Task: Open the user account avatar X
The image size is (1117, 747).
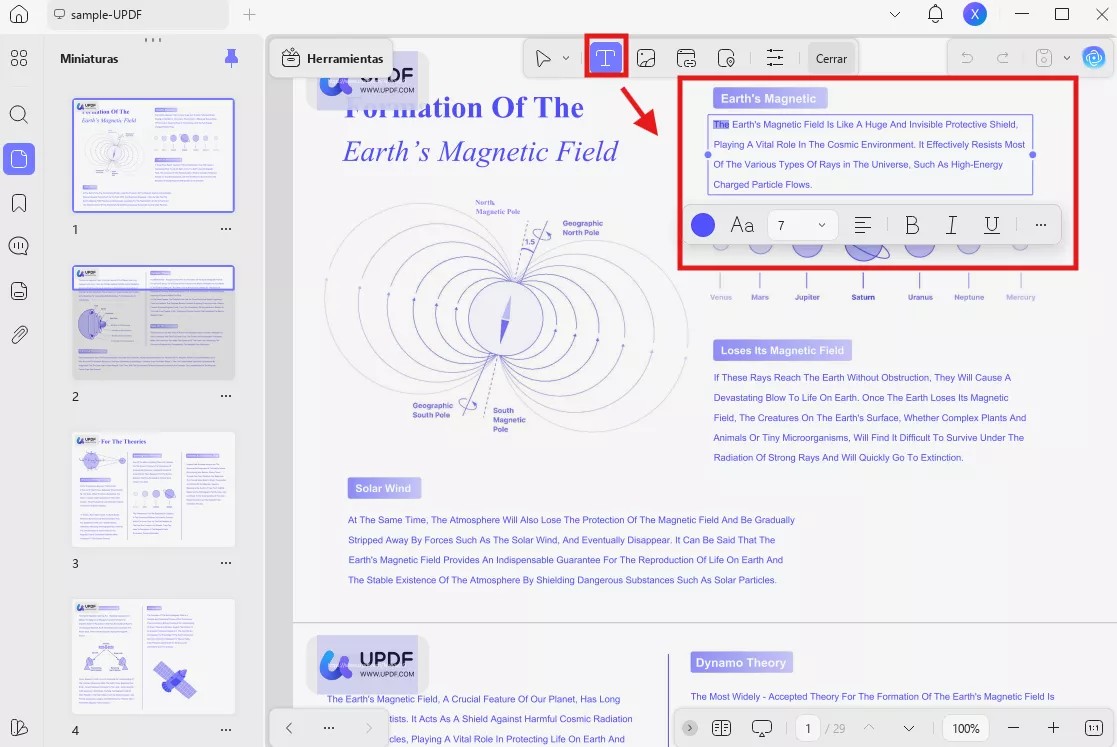Action: point(975,14)
